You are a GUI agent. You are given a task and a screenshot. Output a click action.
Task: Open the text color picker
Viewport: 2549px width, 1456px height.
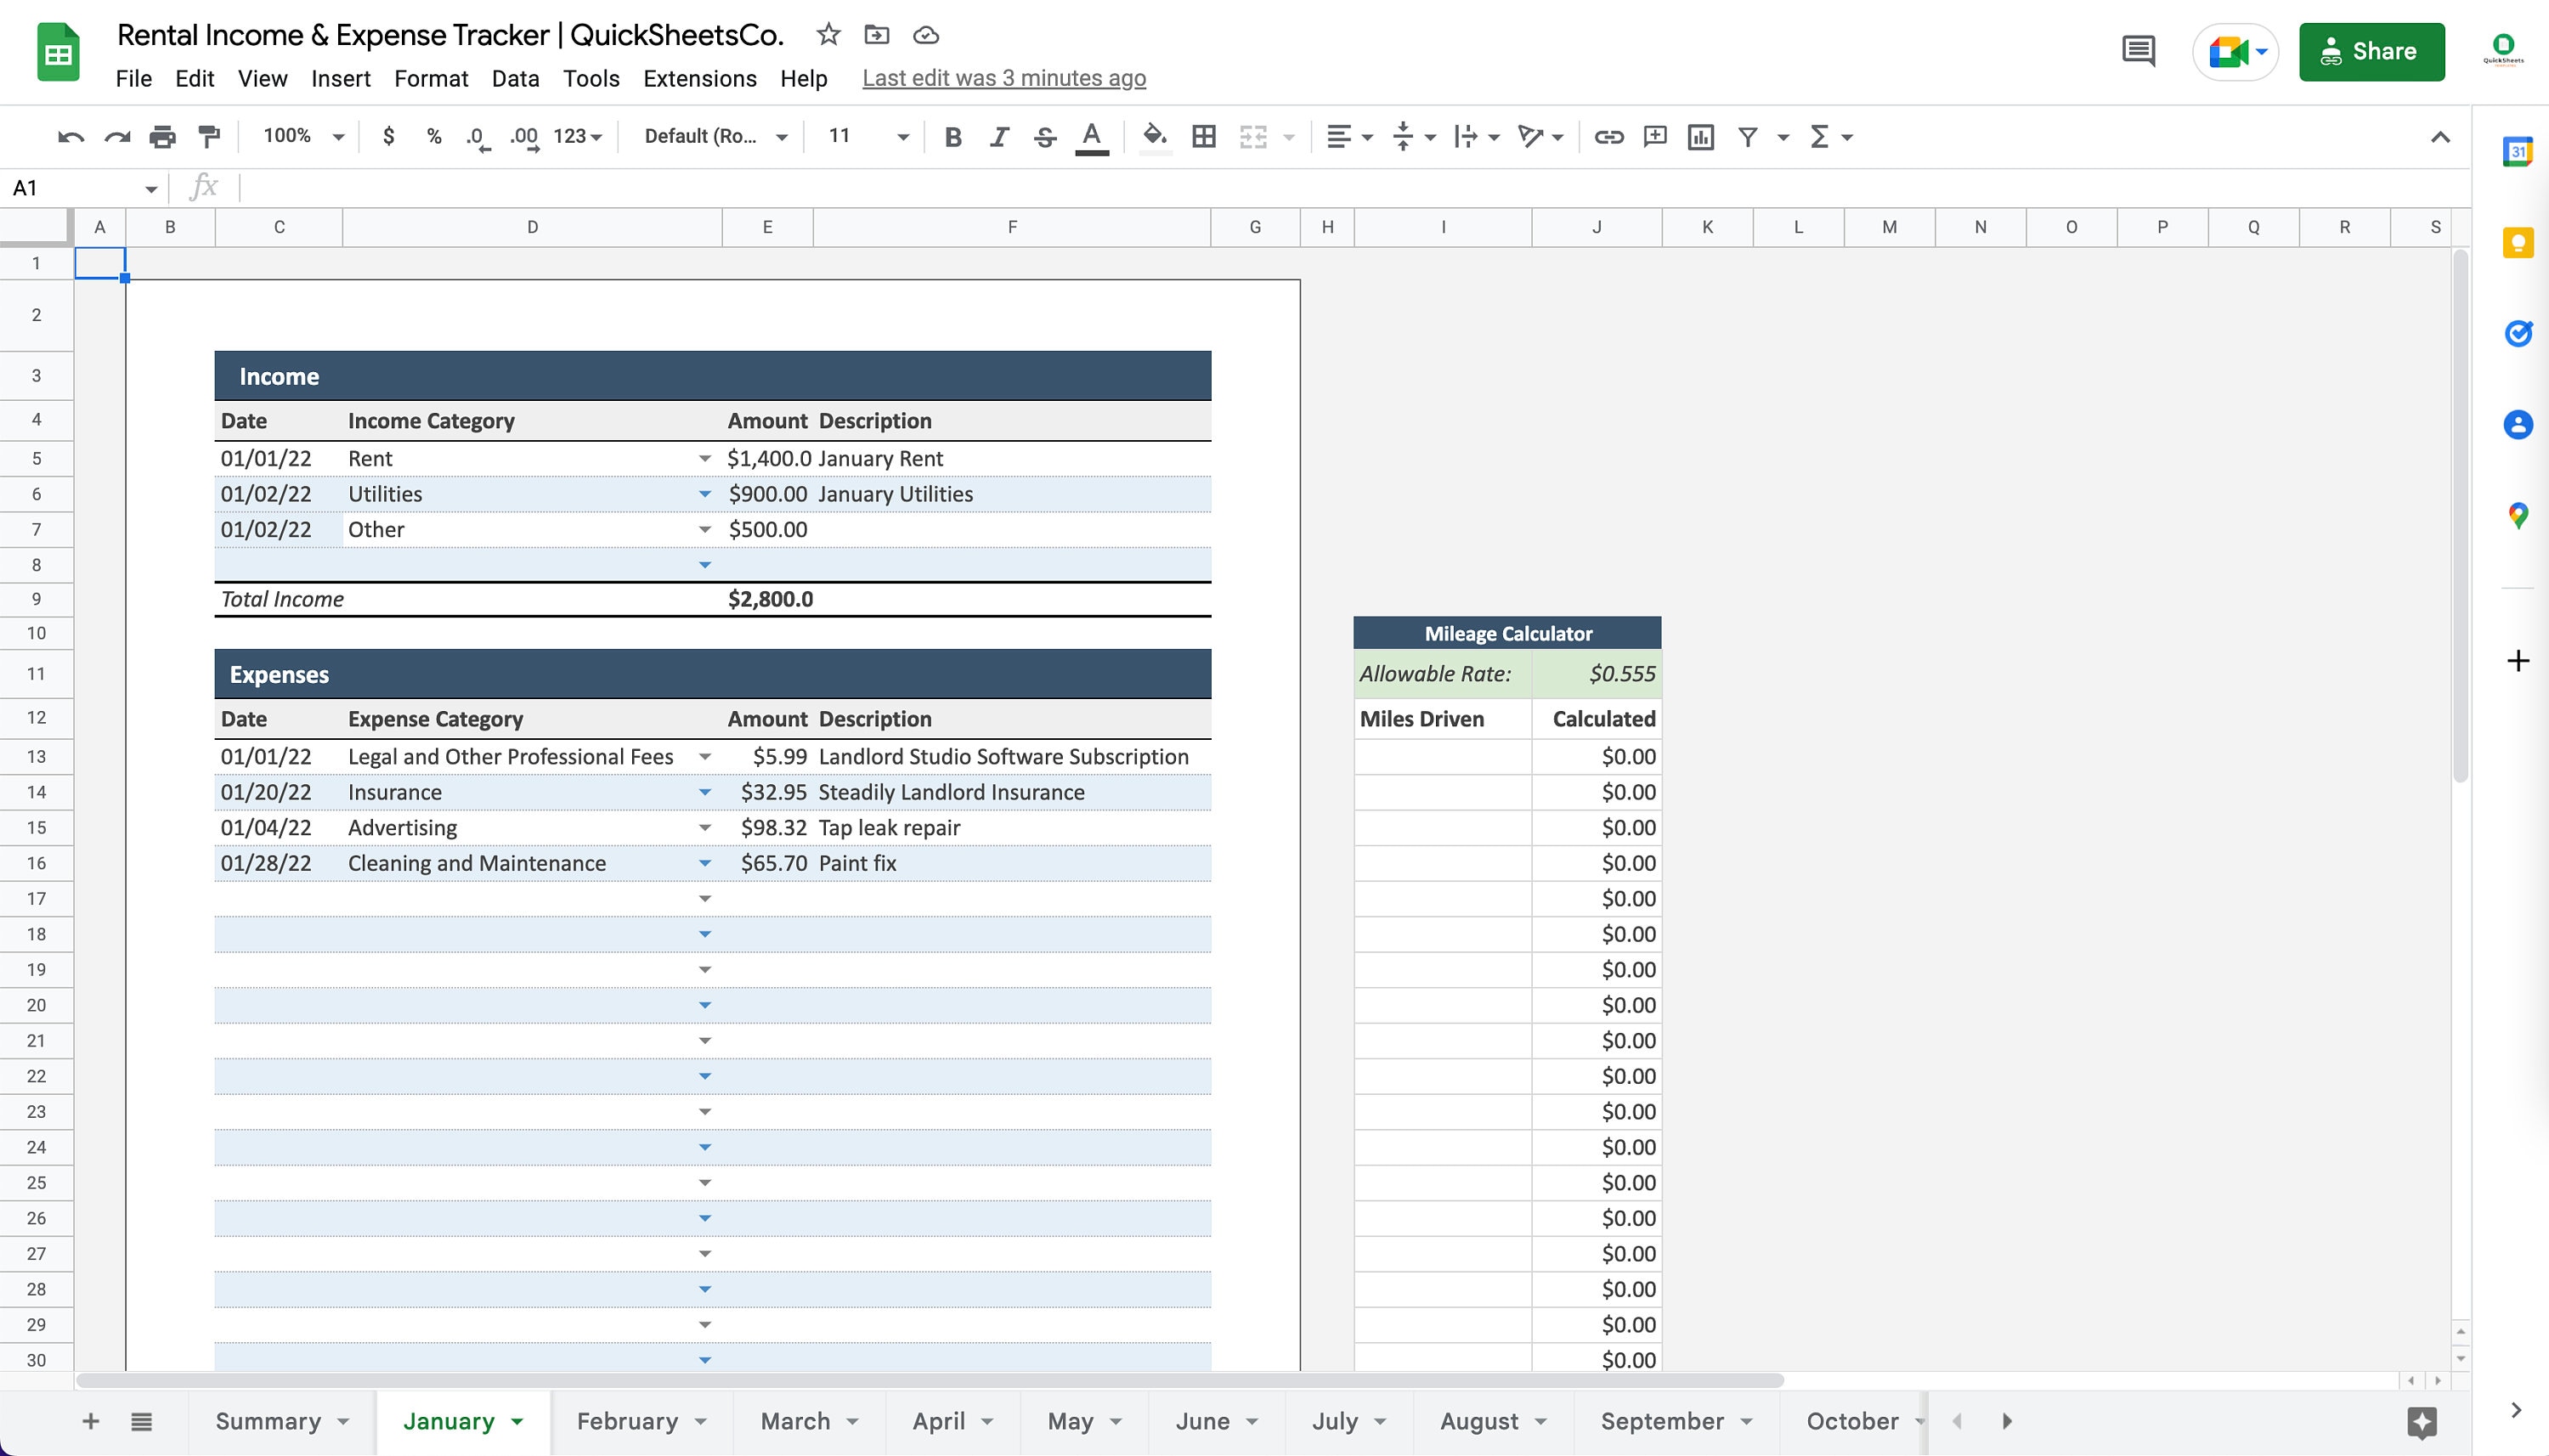1092,136
